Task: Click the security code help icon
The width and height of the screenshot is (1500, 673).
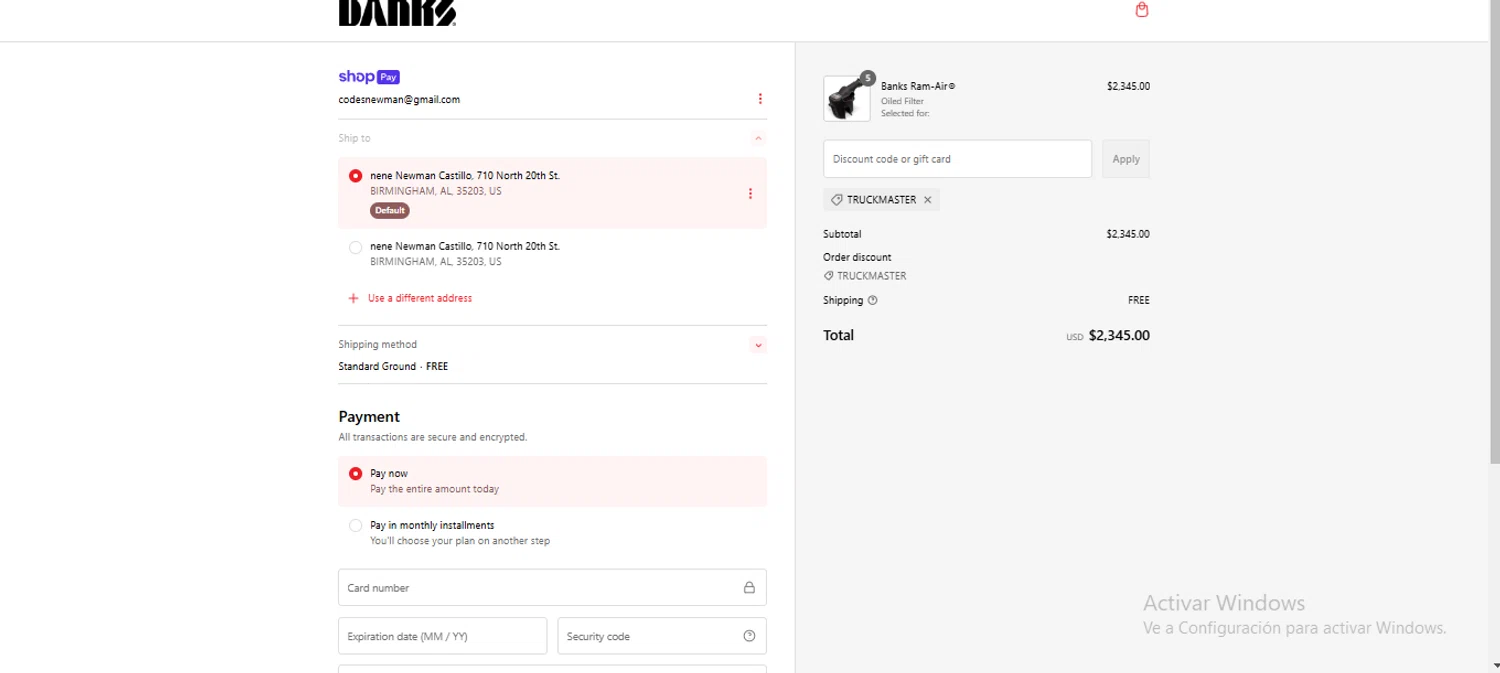Action: (749, 636)
